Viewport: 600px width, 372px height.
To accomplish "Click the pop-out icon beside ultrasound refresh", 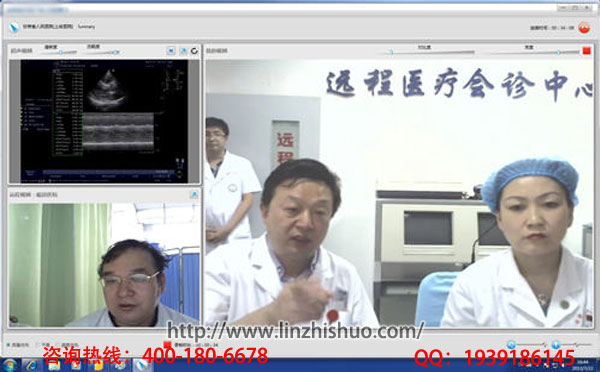I will tap(183, 51).
